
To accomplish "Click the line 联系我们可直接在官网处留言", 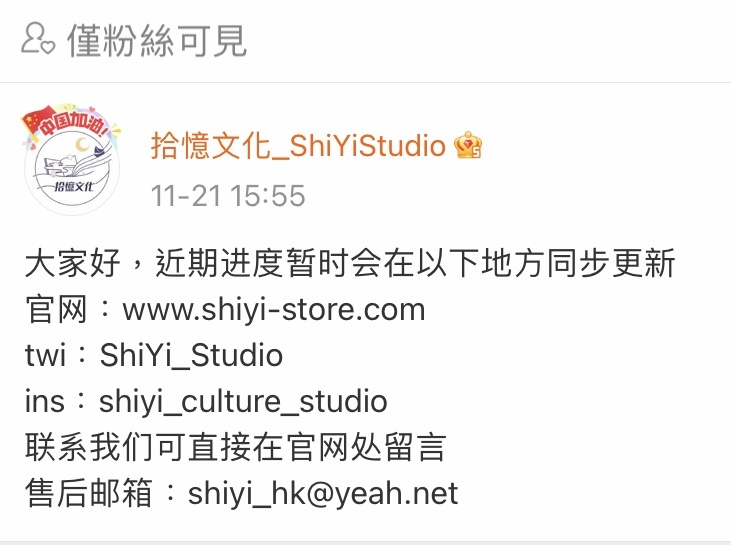I will [x=236, y=447].
